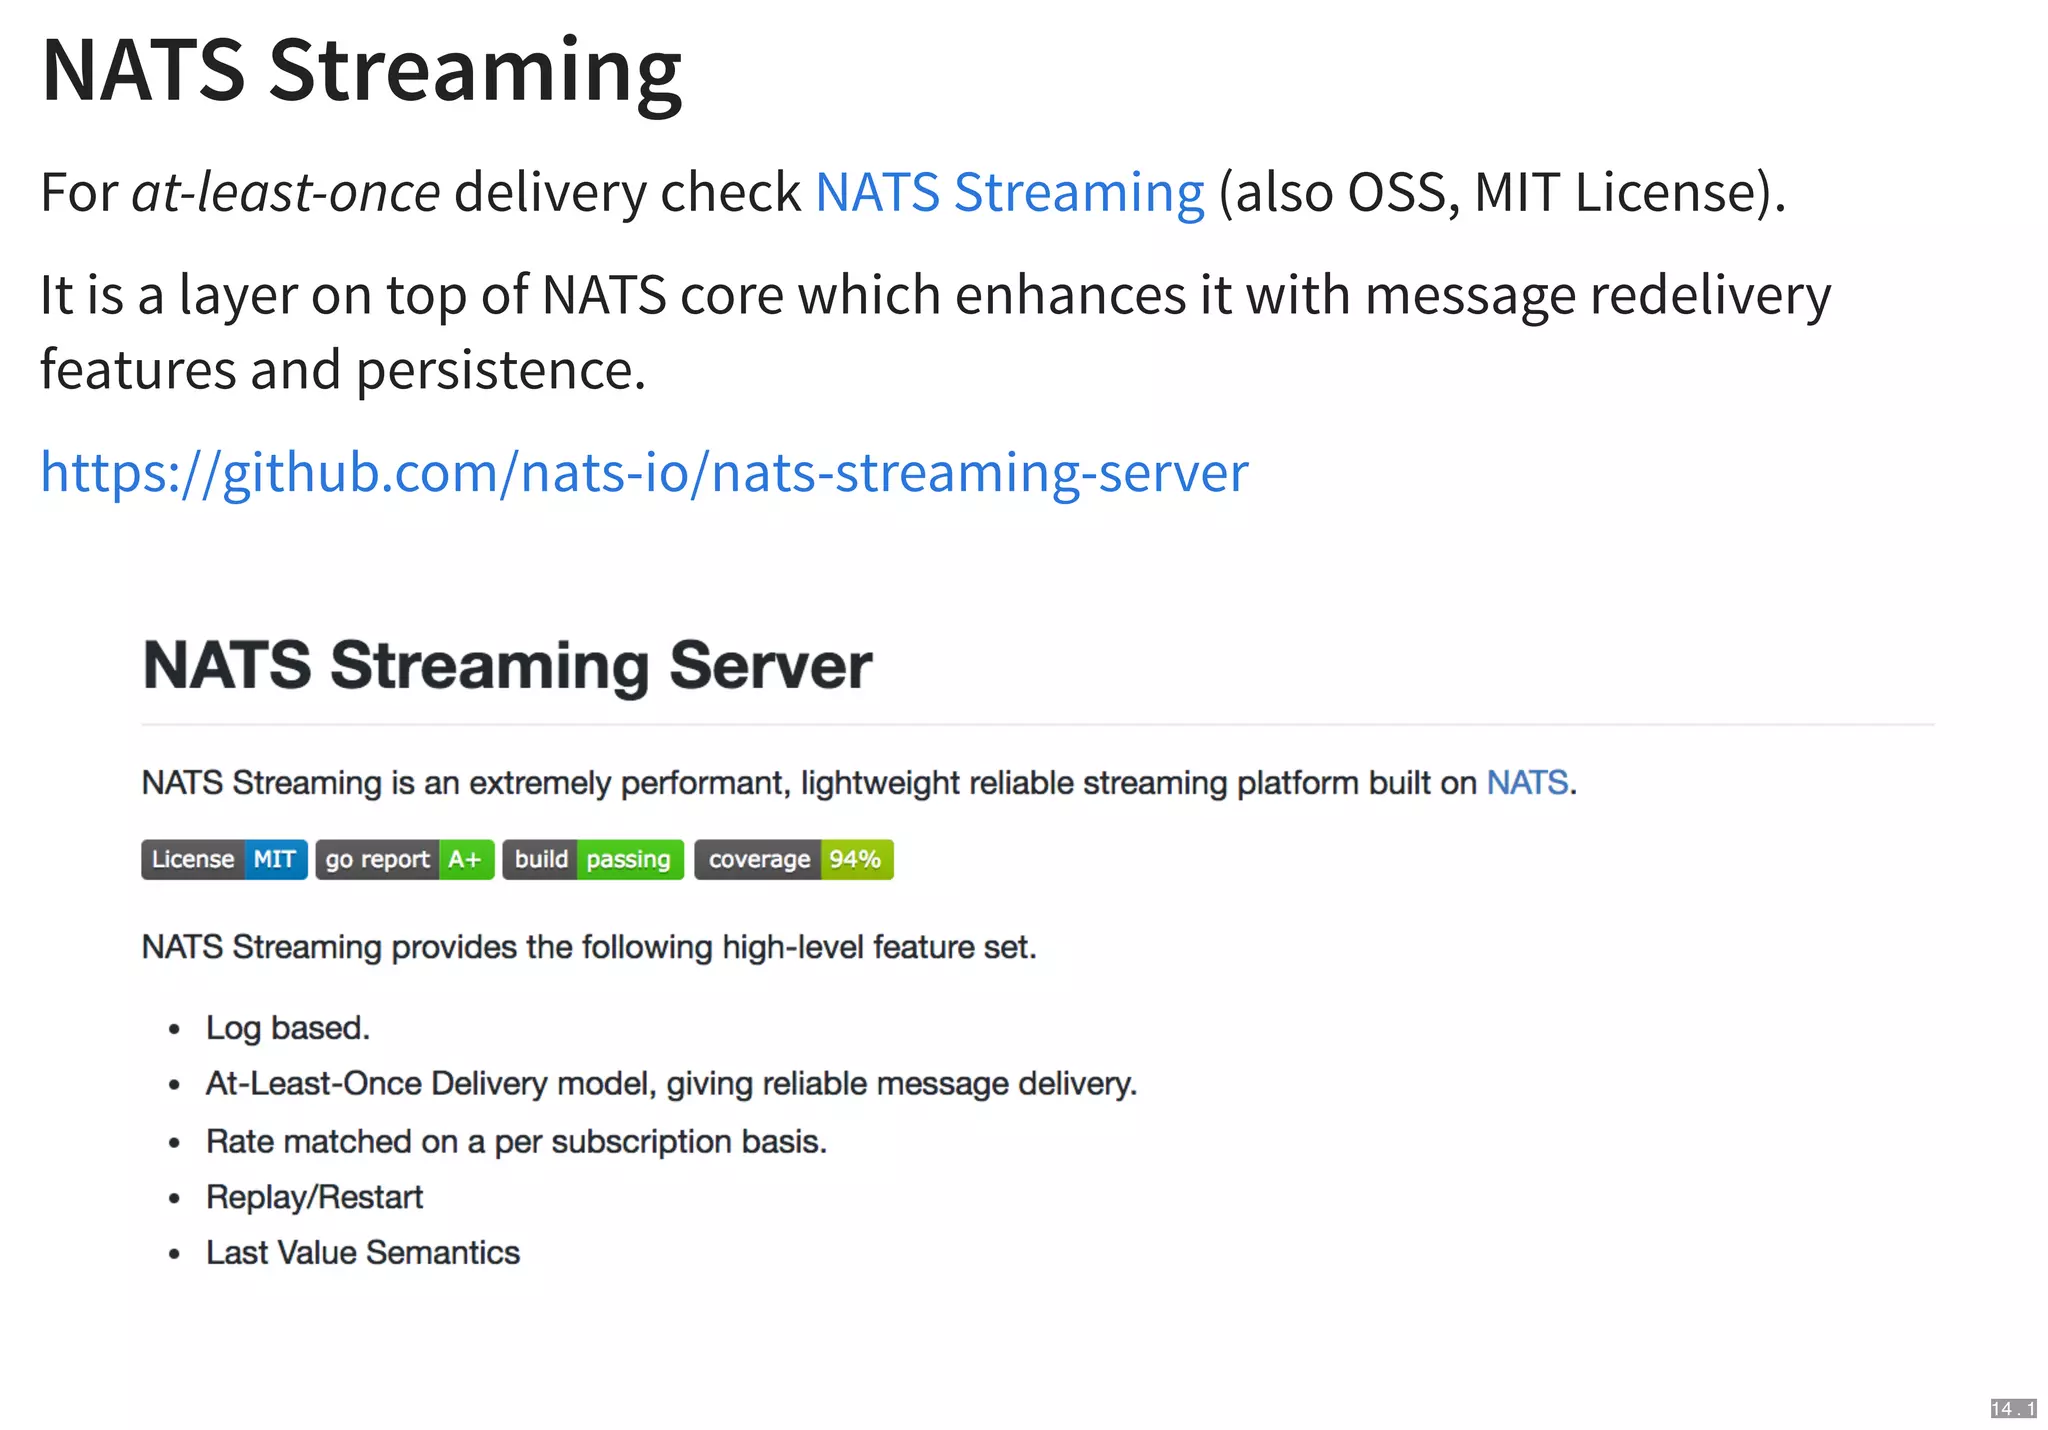Image resolution: width=2048 pixels, height=1430 pixels.
Task: Click the extremely performant description sentence
Action: point(859,782)
